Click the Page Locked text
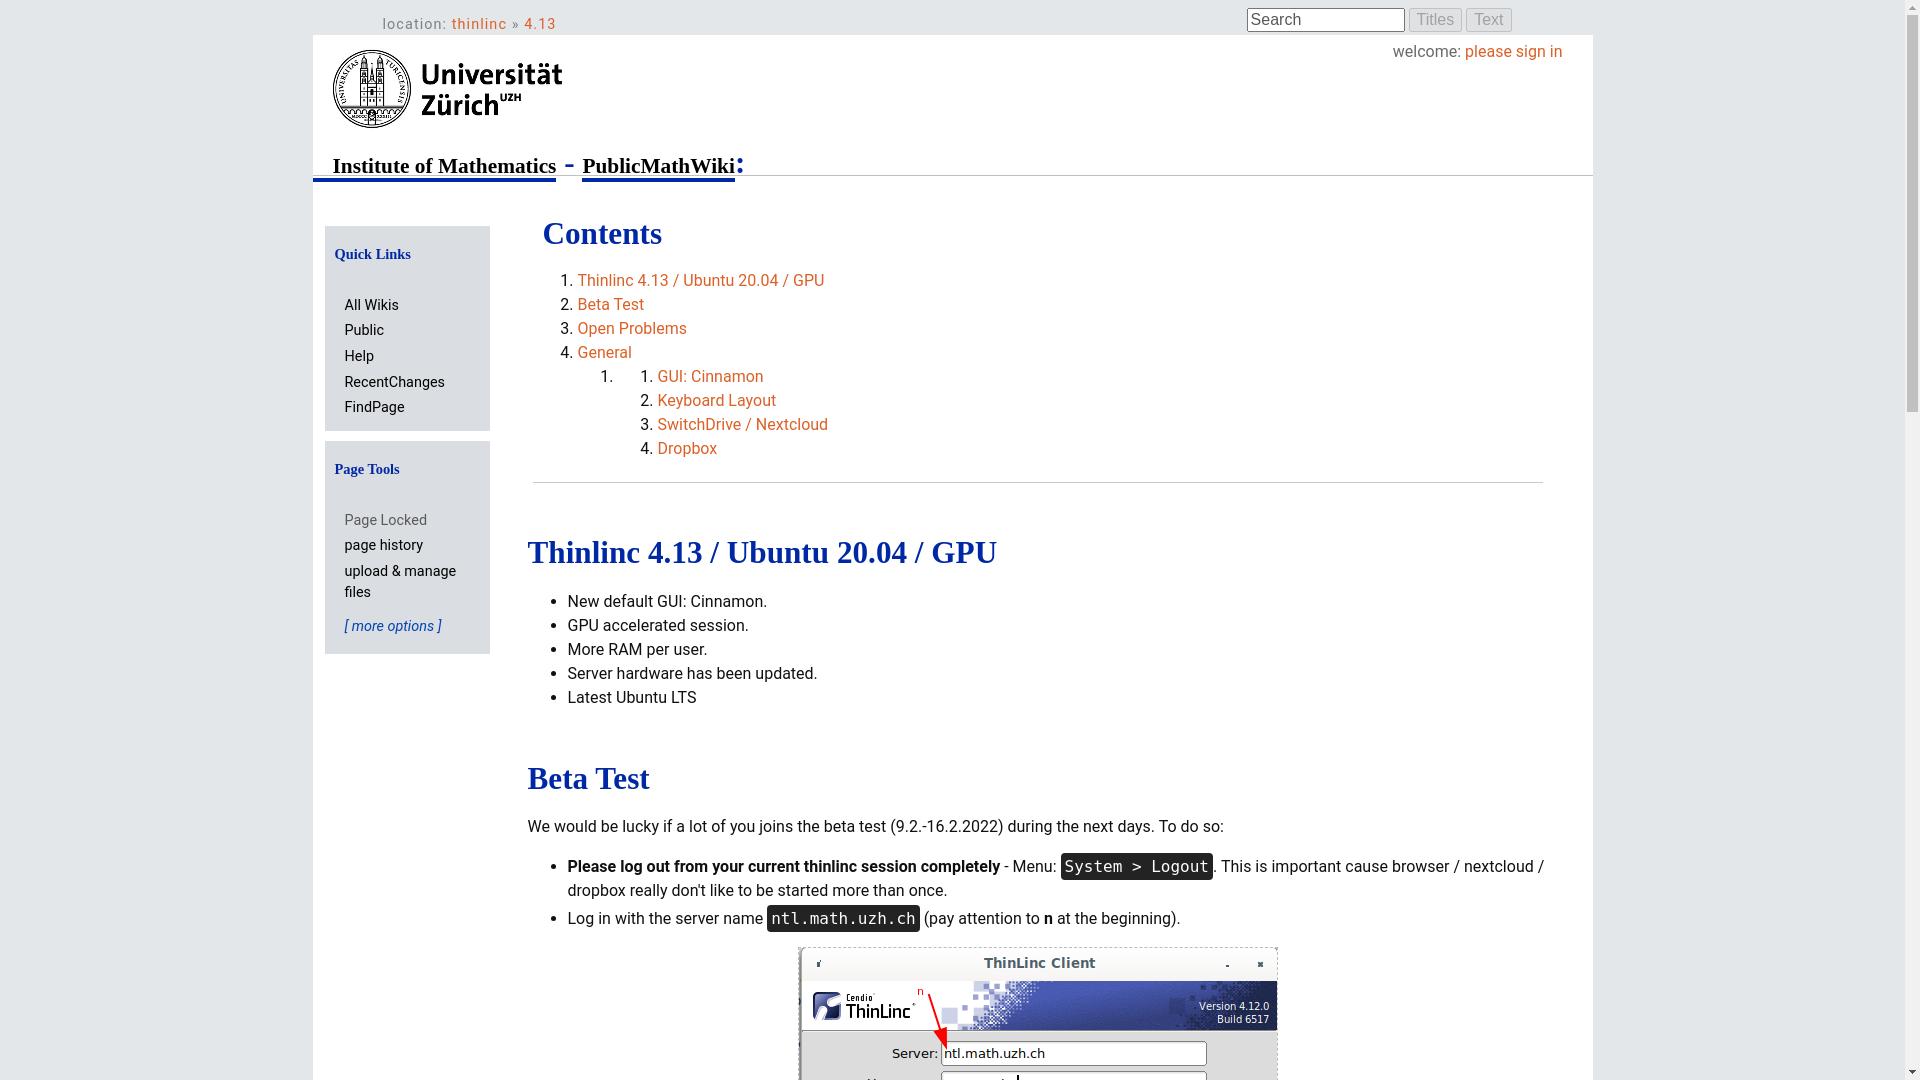Viewport: 1920px width, 1080px height. coord(385,520)
